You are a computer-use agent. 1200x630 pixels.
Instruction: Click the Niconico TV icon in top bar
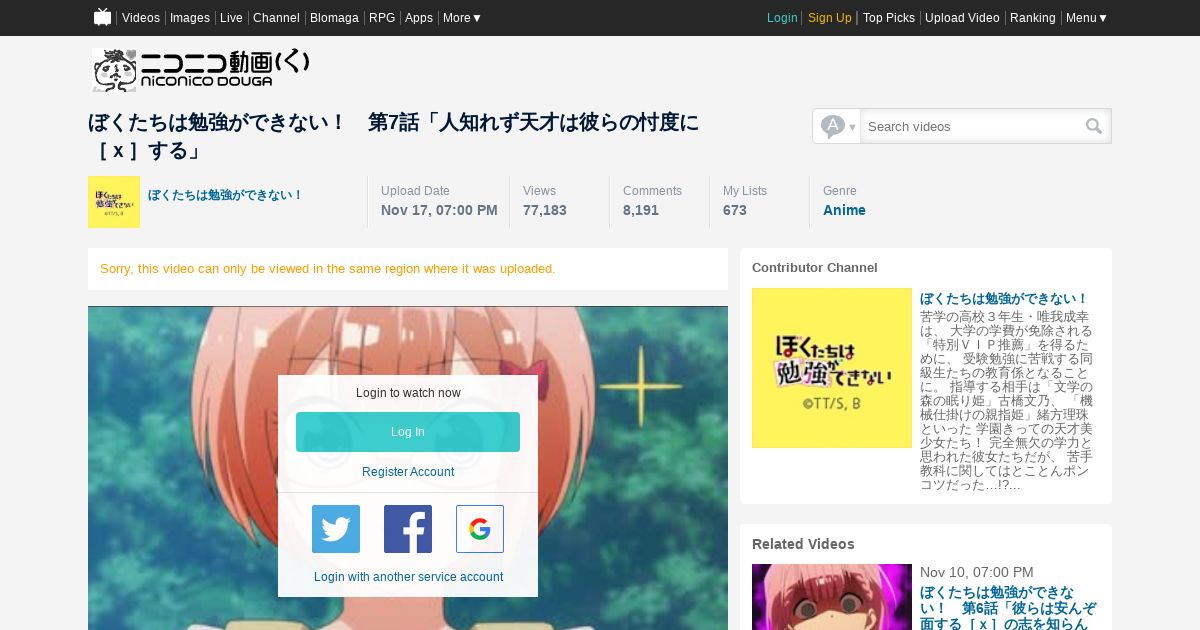coord(102,17)
